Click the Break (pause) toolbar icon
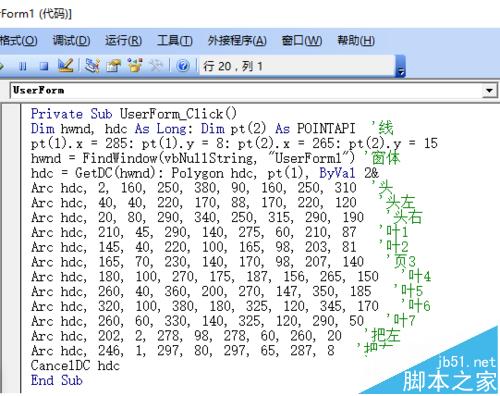This screenshot has width=500, height=396. pyautogui.click(x=23, y=66)
